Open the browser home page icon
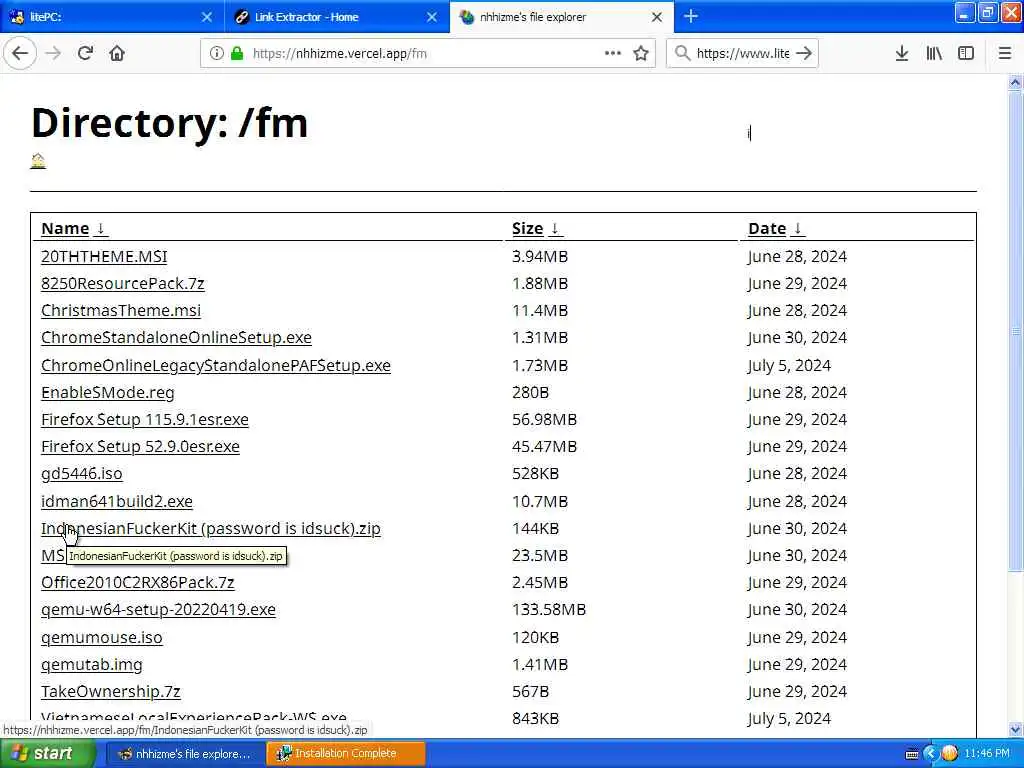1024x768 pixels. tap(117, 54)
